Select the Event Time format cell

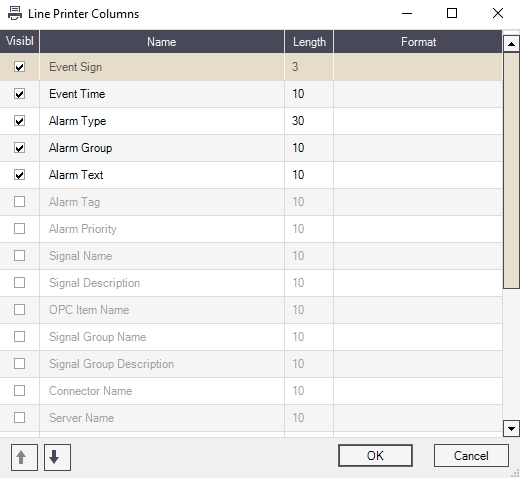pyautogui.click(x=418, y=94)
